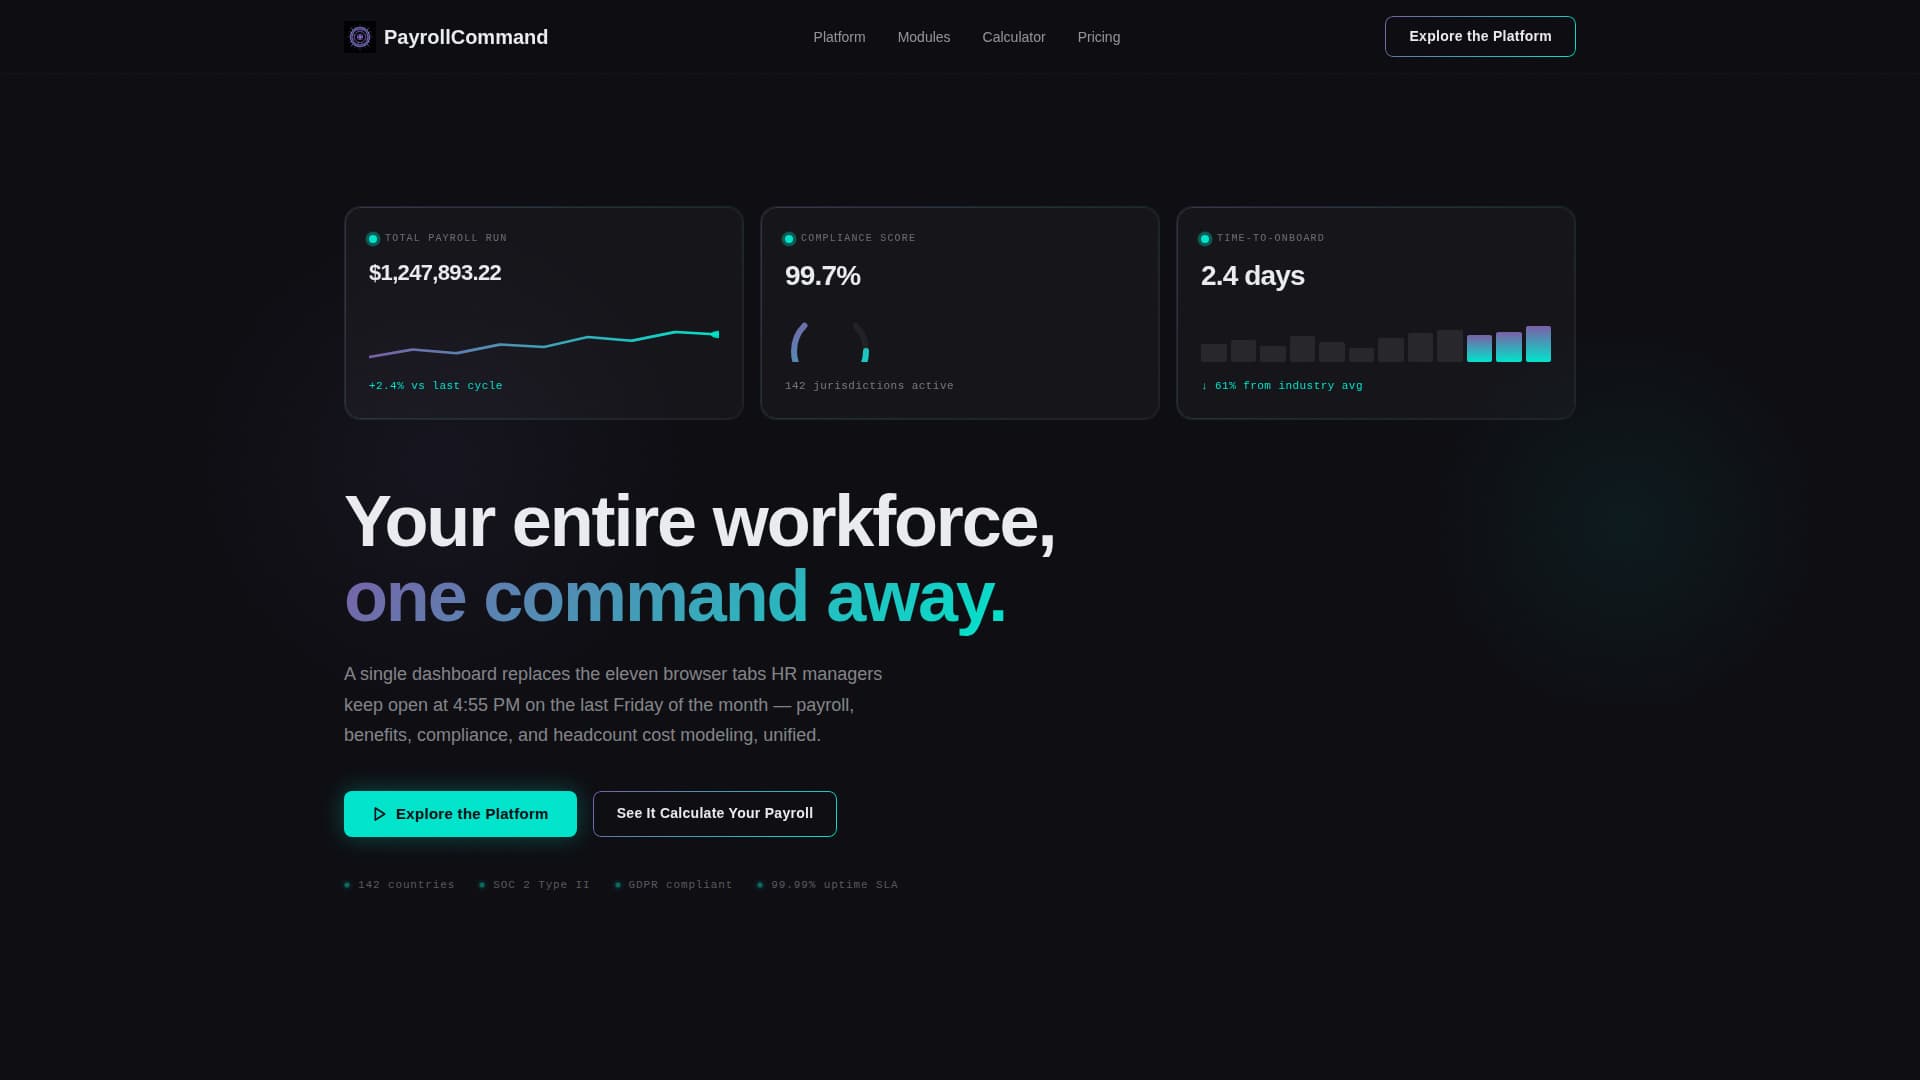Viewport: 1920px width, 1080px height.
Task: Click the TOTAL PAYROLL RUN label
Action: coord(446,238)
